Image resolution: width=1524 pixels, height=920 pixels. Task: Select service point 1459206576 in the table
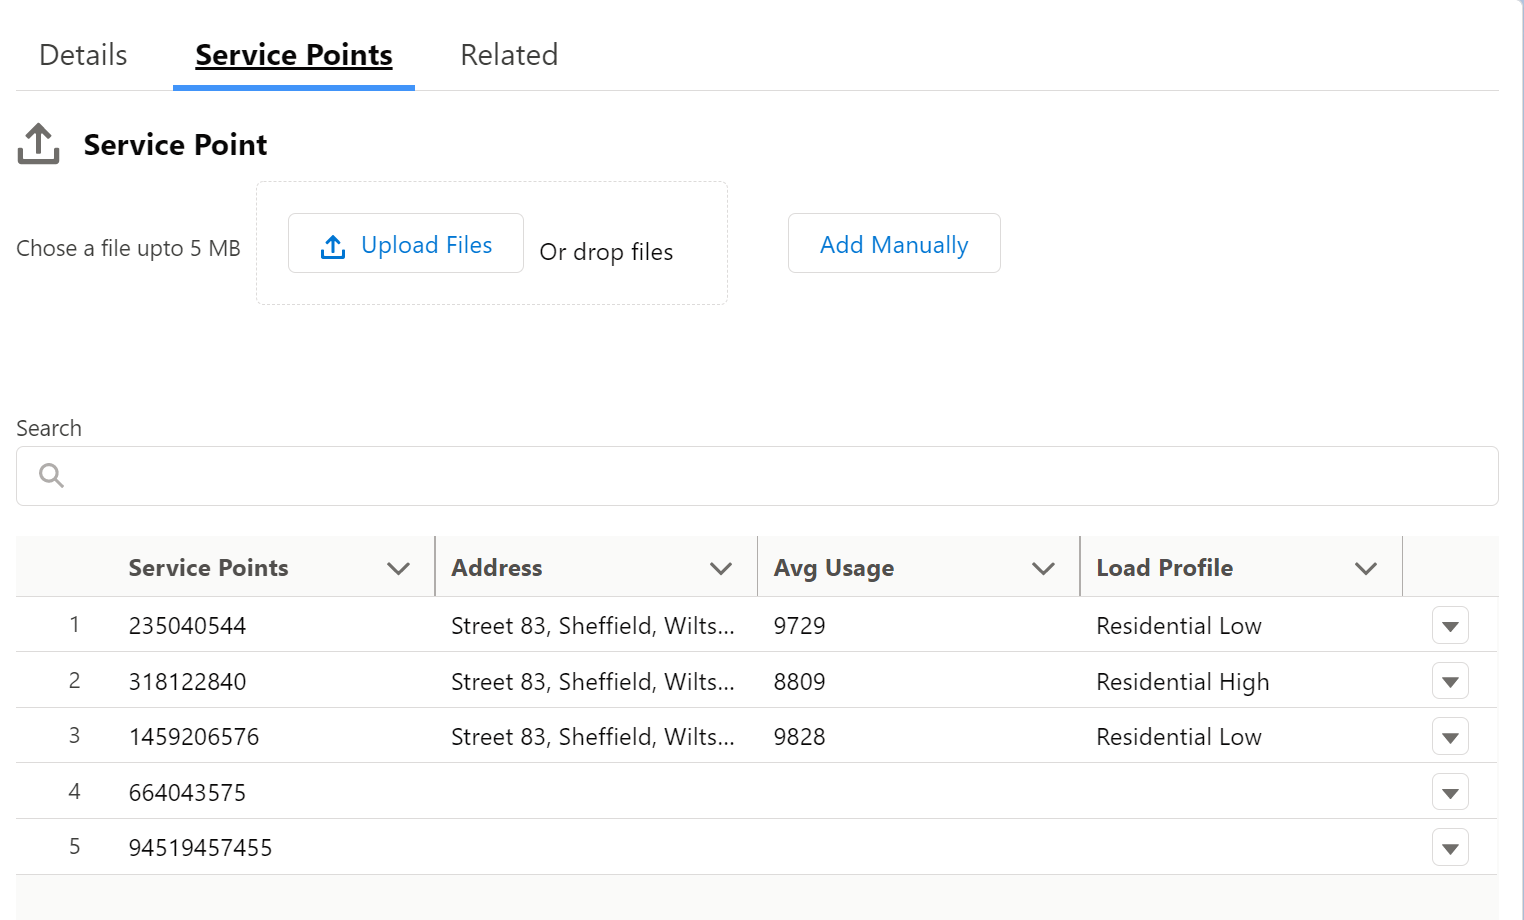coord(194,736)
